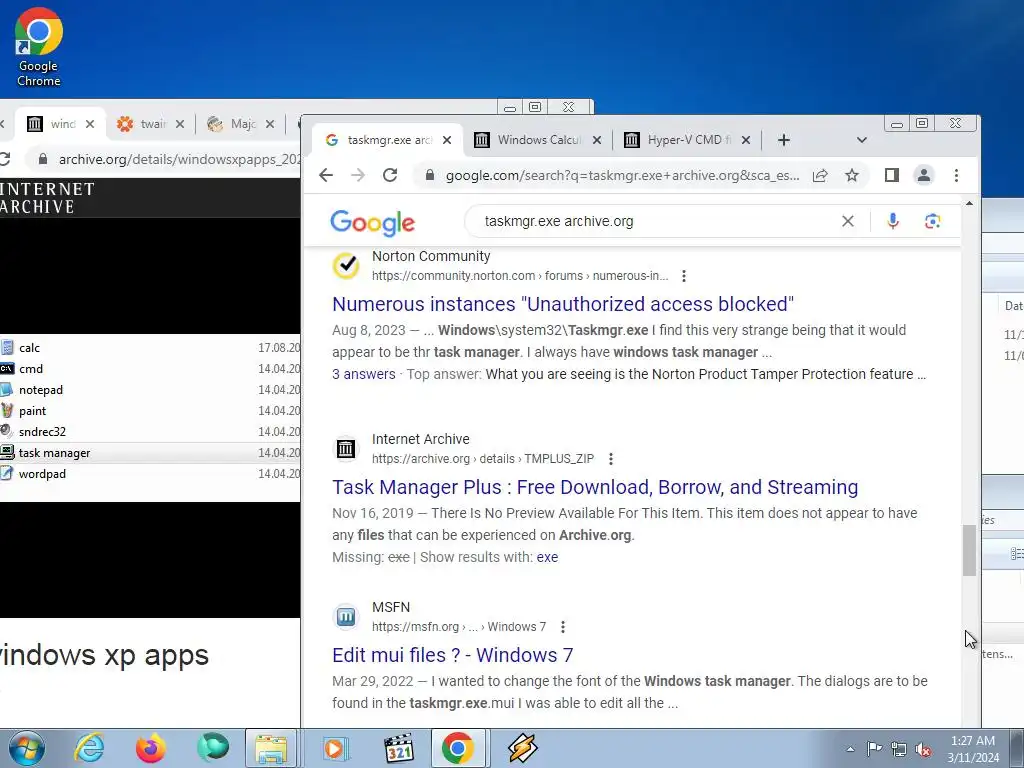Switch to taskmgr.exe Google search tab
Screen dimensions: 1024x768
point(388,140)
